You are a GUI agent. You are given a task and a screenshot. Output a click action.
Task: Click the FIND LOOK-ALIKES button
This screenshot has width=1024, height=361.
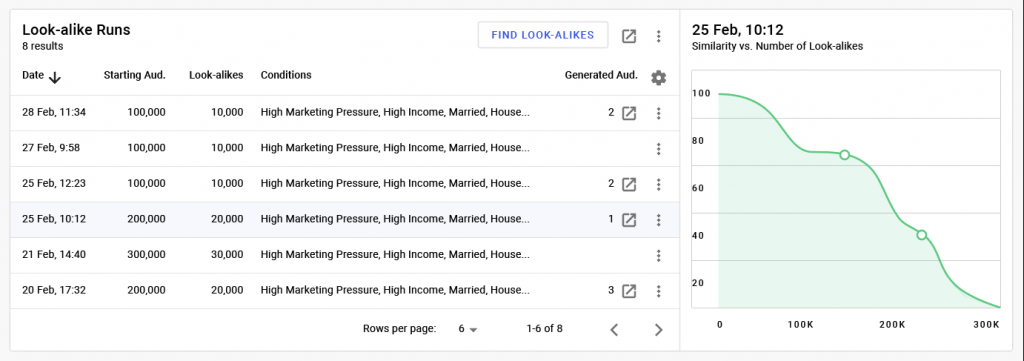coord(543,35)
